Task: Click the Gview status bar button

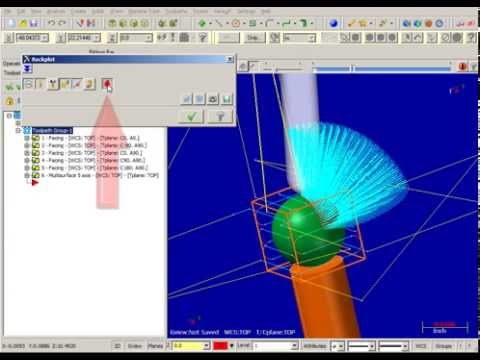Action: pos(135,346)
